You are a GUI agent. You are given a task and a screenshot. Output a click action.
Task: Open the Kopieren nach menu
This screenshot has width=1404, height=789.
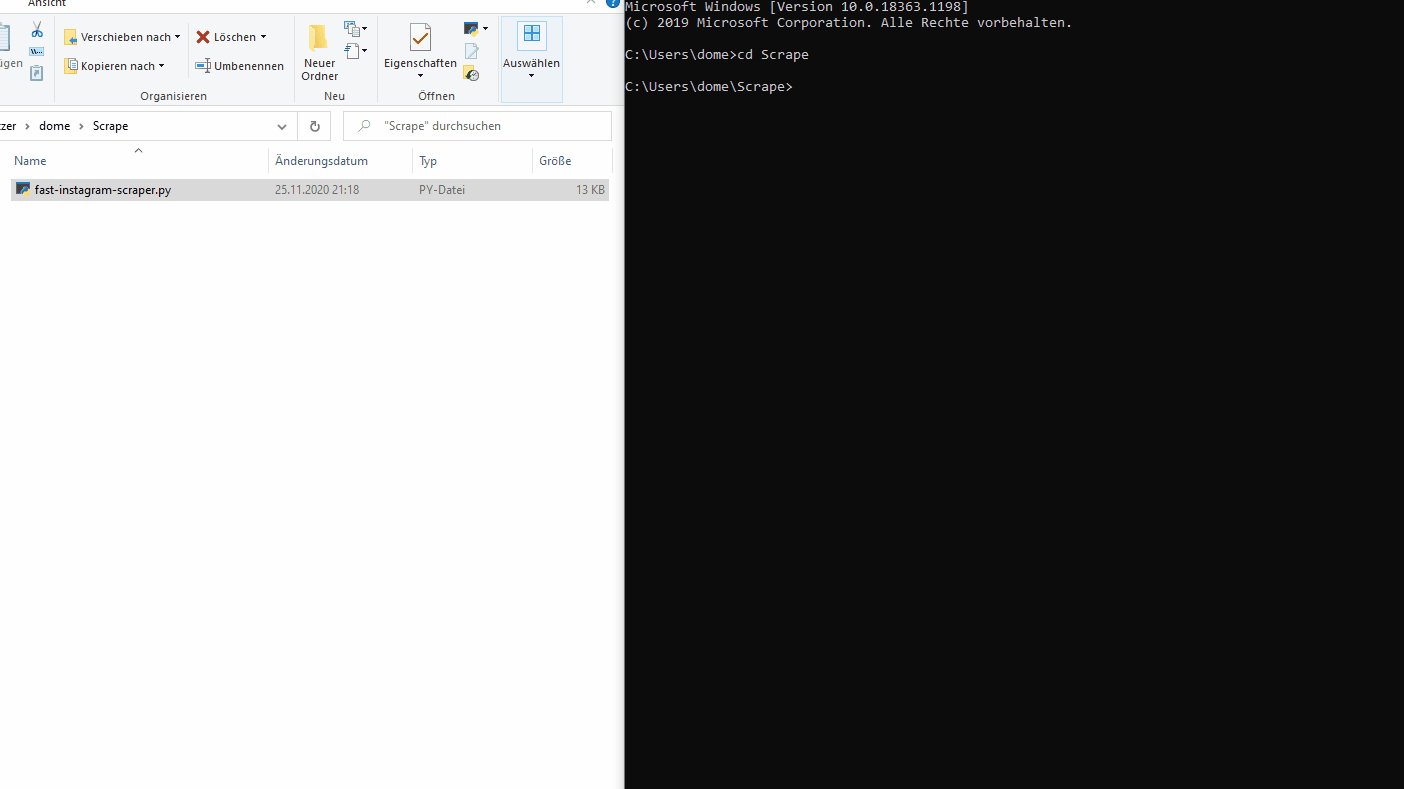[114, 66]
